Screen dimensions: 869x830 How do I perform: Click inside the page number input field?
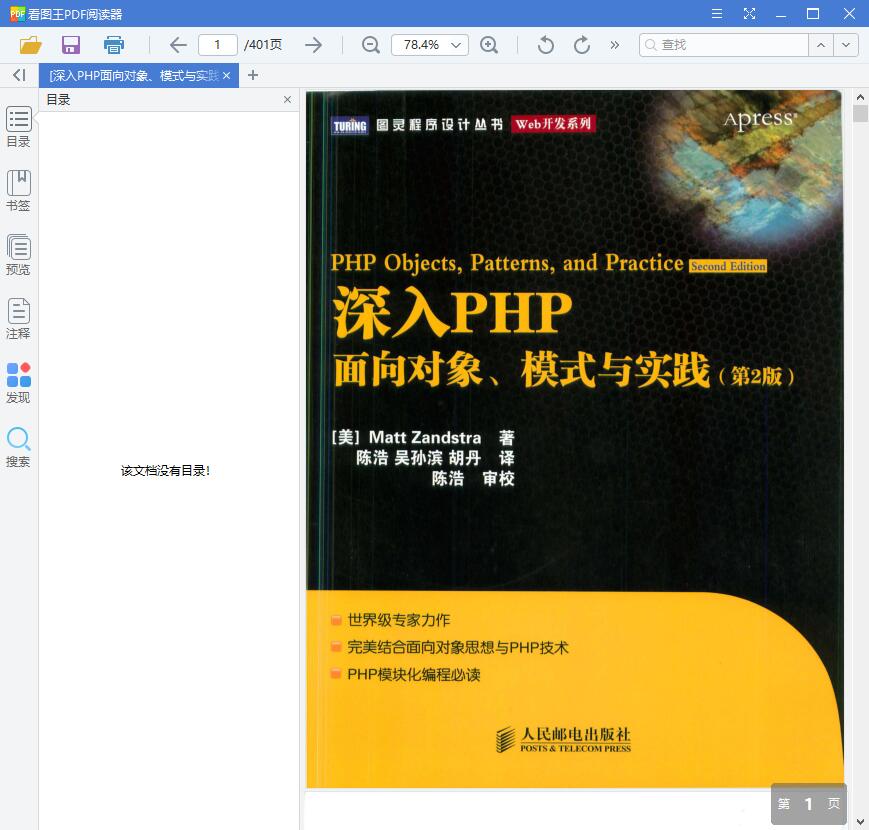(x=220, y=44)
